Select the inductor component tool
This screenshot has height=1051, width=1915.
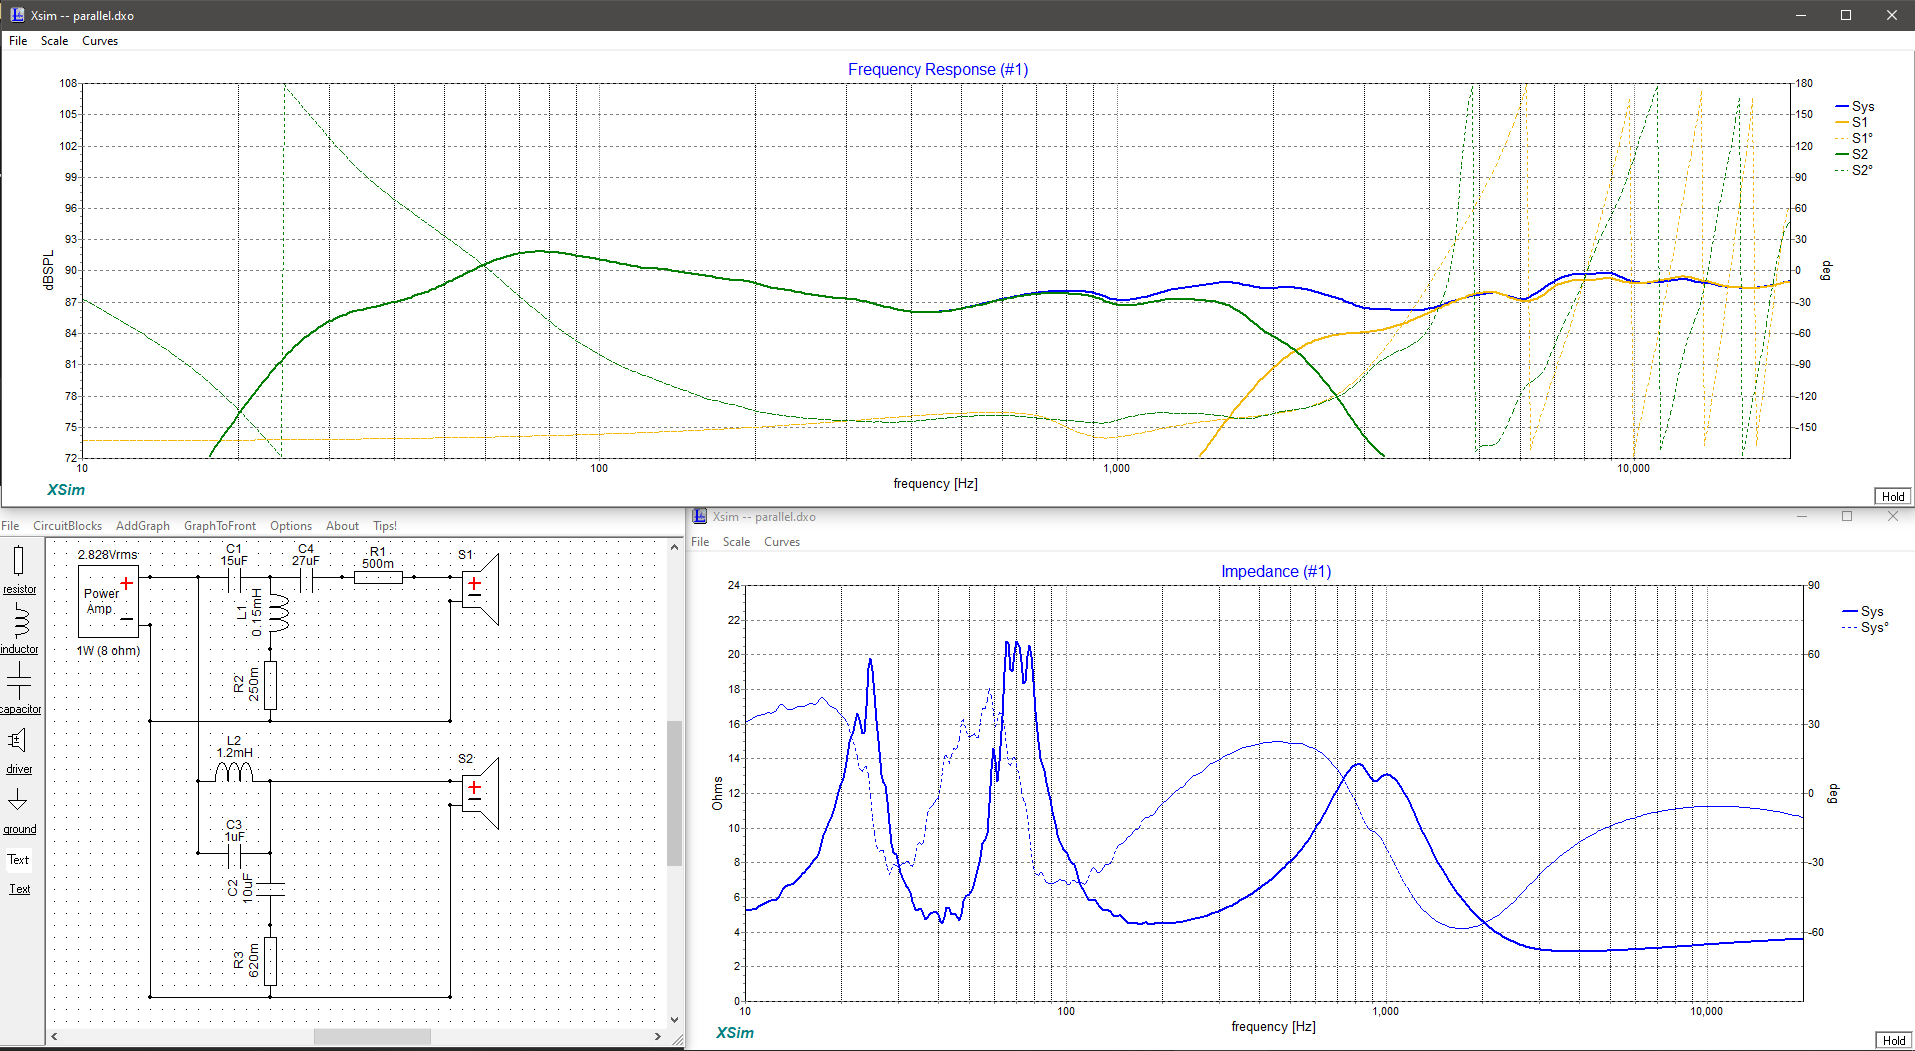[x=19, y=629]
